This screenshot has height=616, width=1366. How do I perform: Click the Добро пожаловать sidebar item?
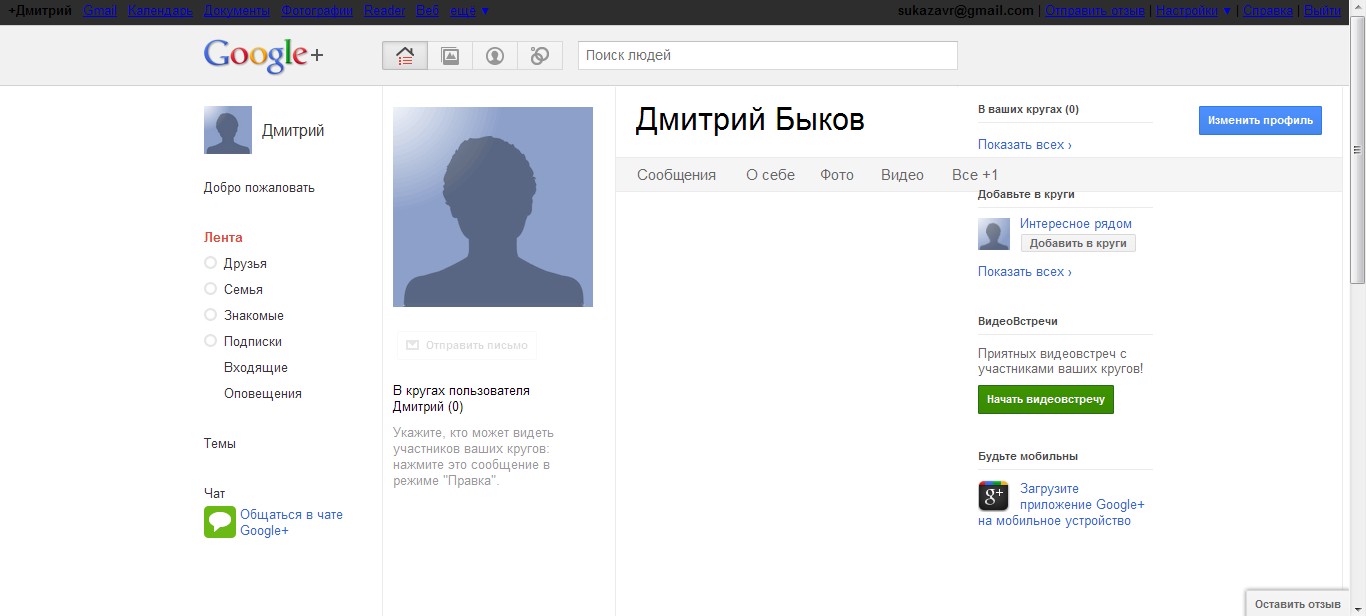pyautogui.click(x=259, y=187)
